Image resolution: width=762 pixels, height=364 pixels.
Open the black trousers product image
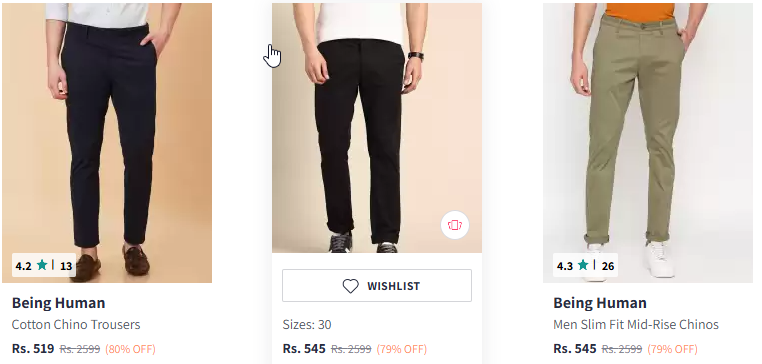click(x=377, y=128)
